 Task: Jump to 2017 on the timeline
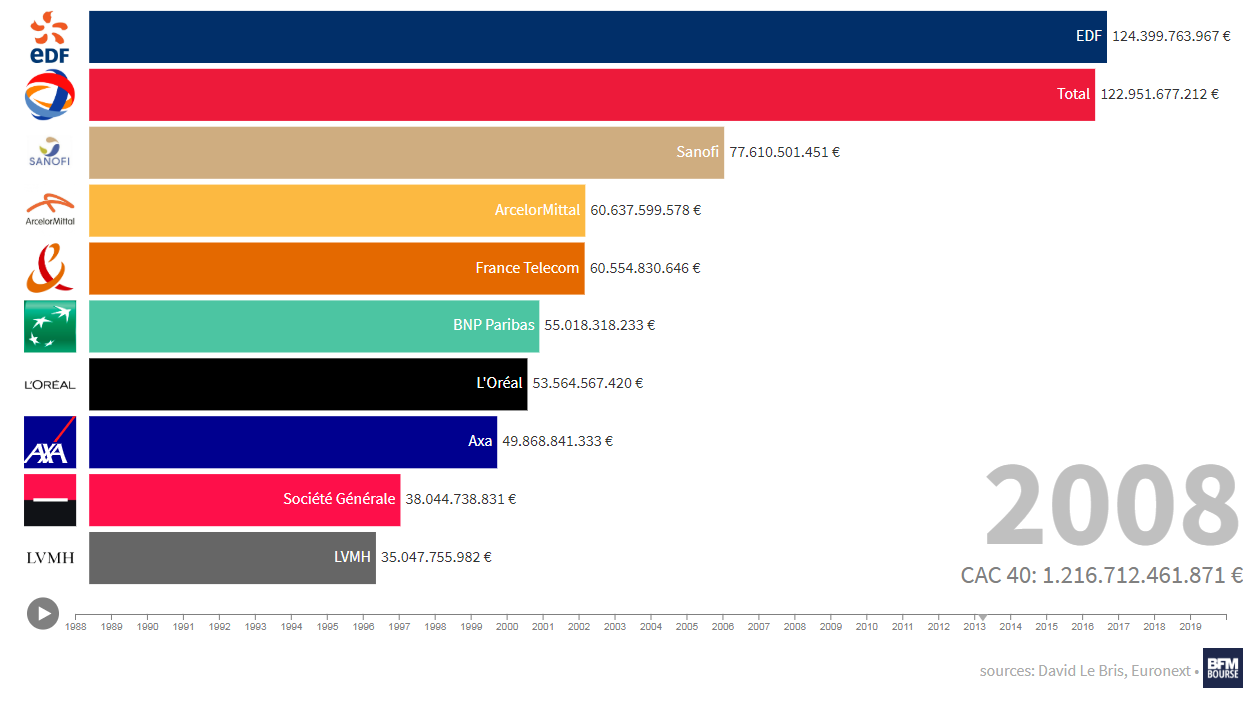[1119, 626]
